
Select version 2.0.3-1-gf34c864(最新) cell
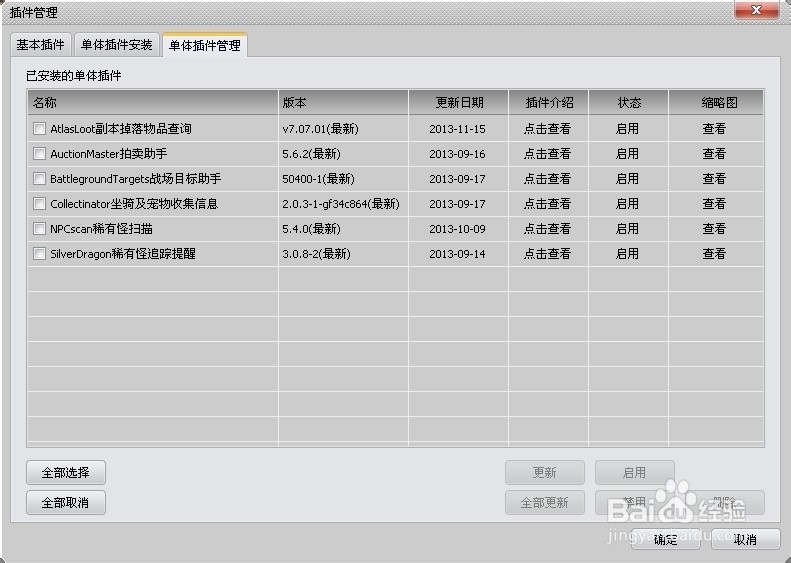point(341,204)
